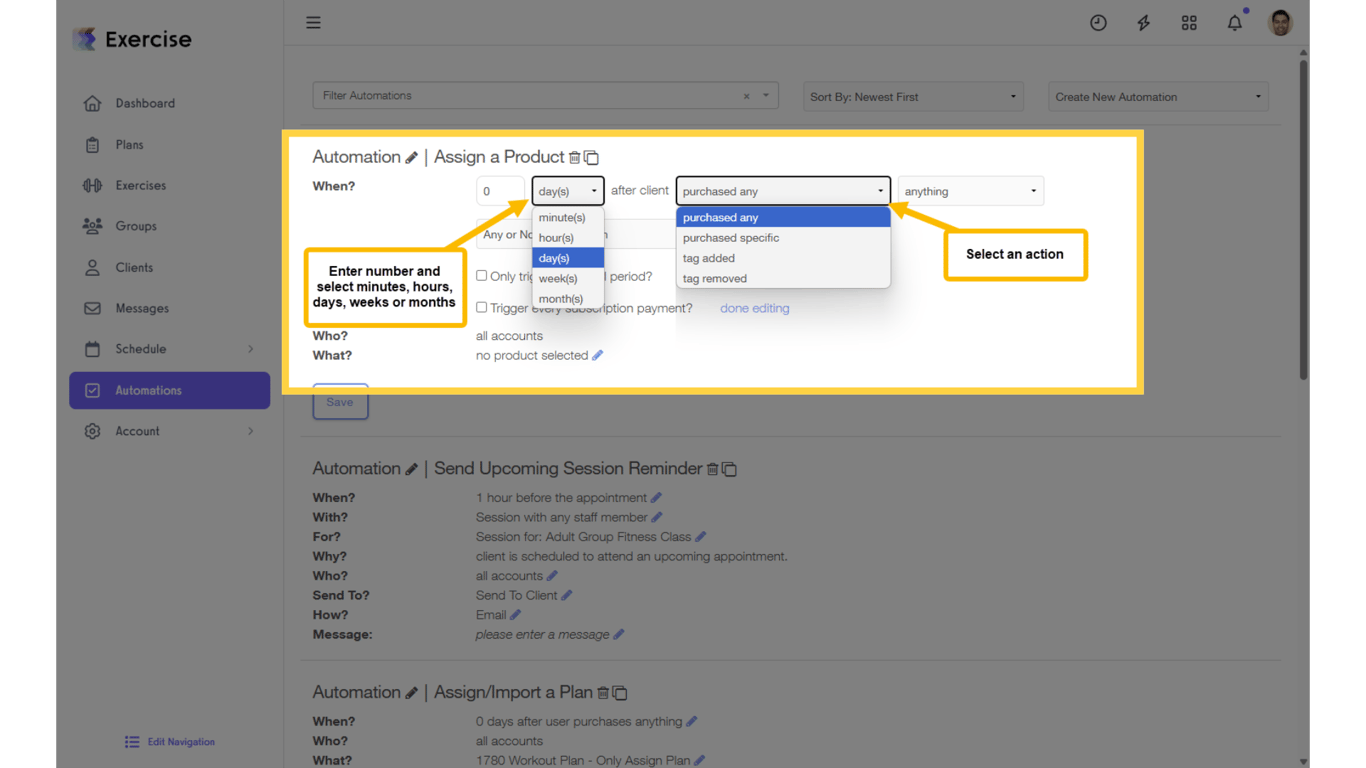Image resolution: width=1366 pixels, height=768 pixels.
Task: Choose 'tag added' in the action dropdown
Action: 710,258
